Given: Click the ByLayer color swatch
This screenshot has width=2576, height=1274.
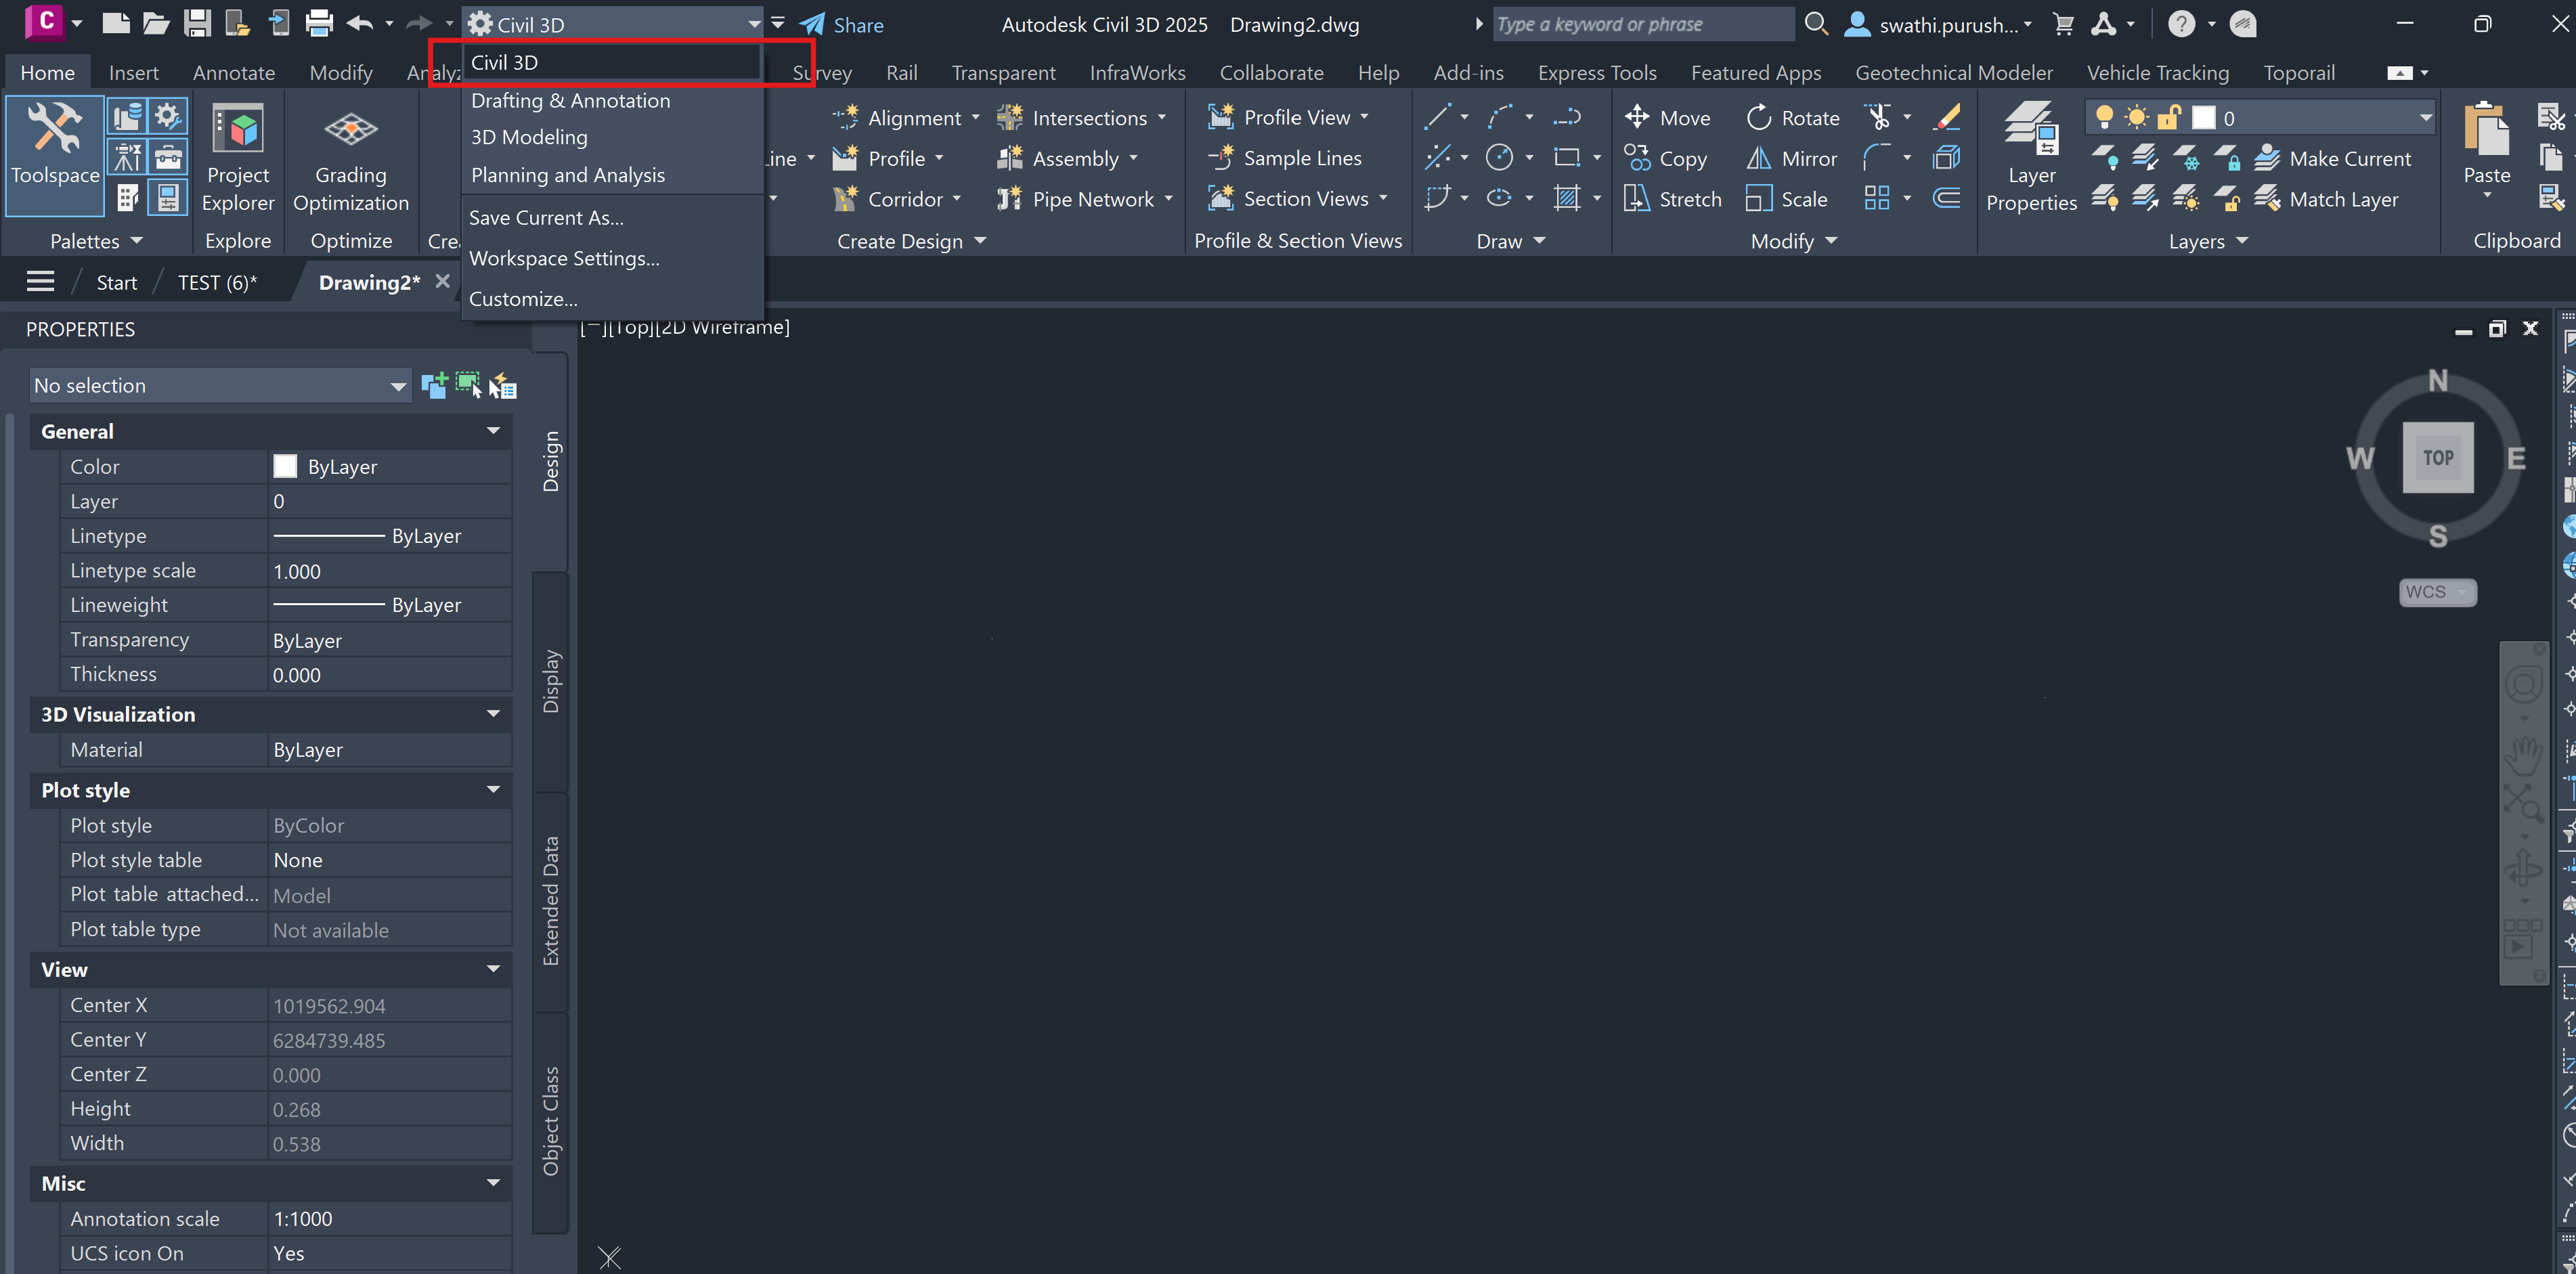Looking at the screenshot, I should 285,467.
